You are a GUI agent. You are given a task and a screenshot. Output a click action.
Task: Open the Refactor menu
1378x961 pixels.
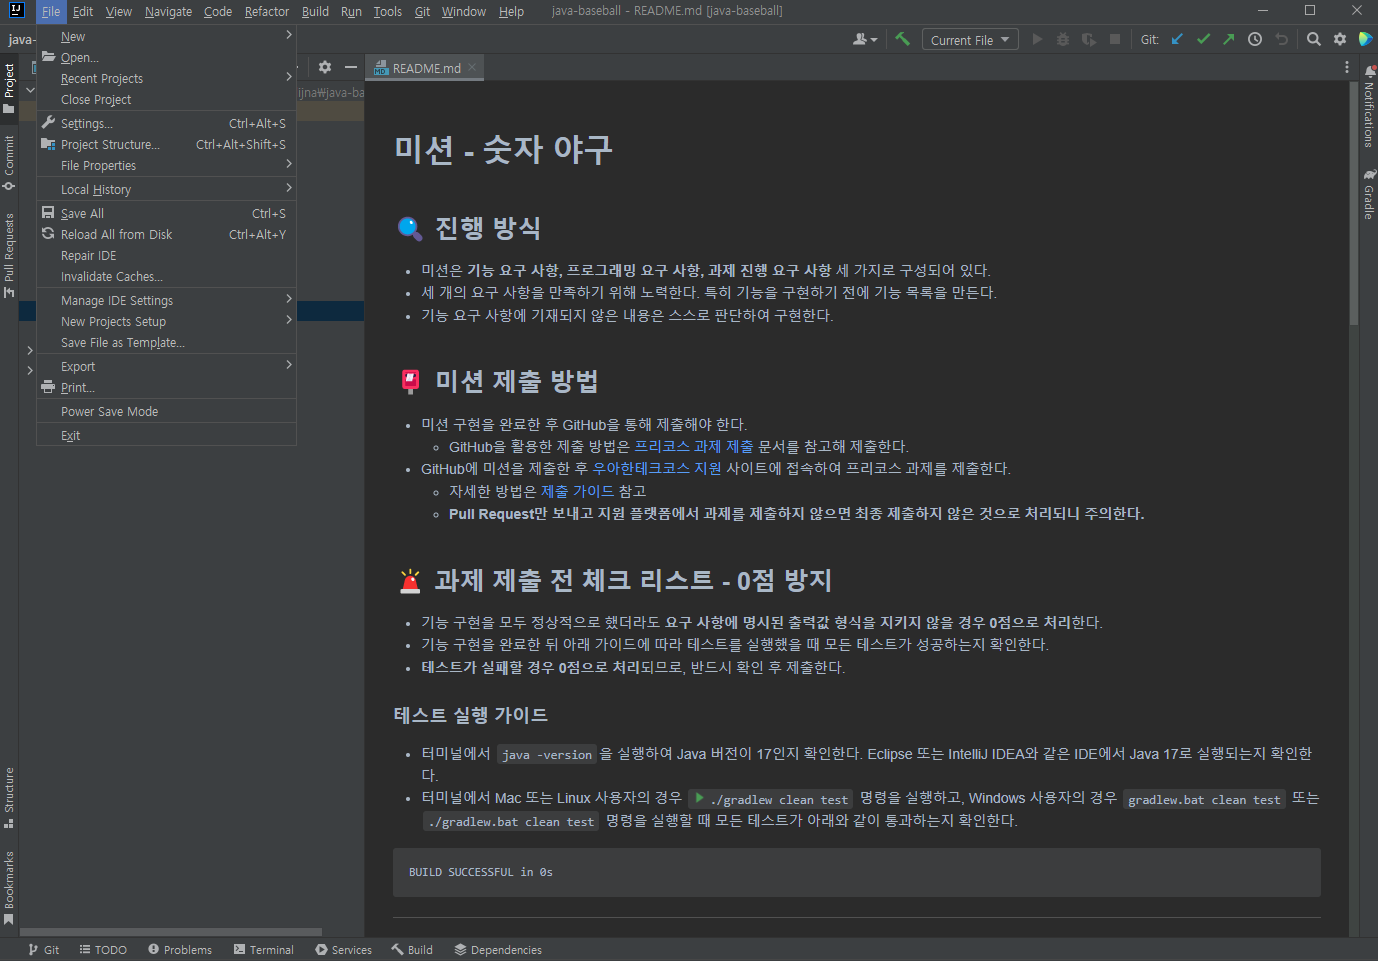267,11
